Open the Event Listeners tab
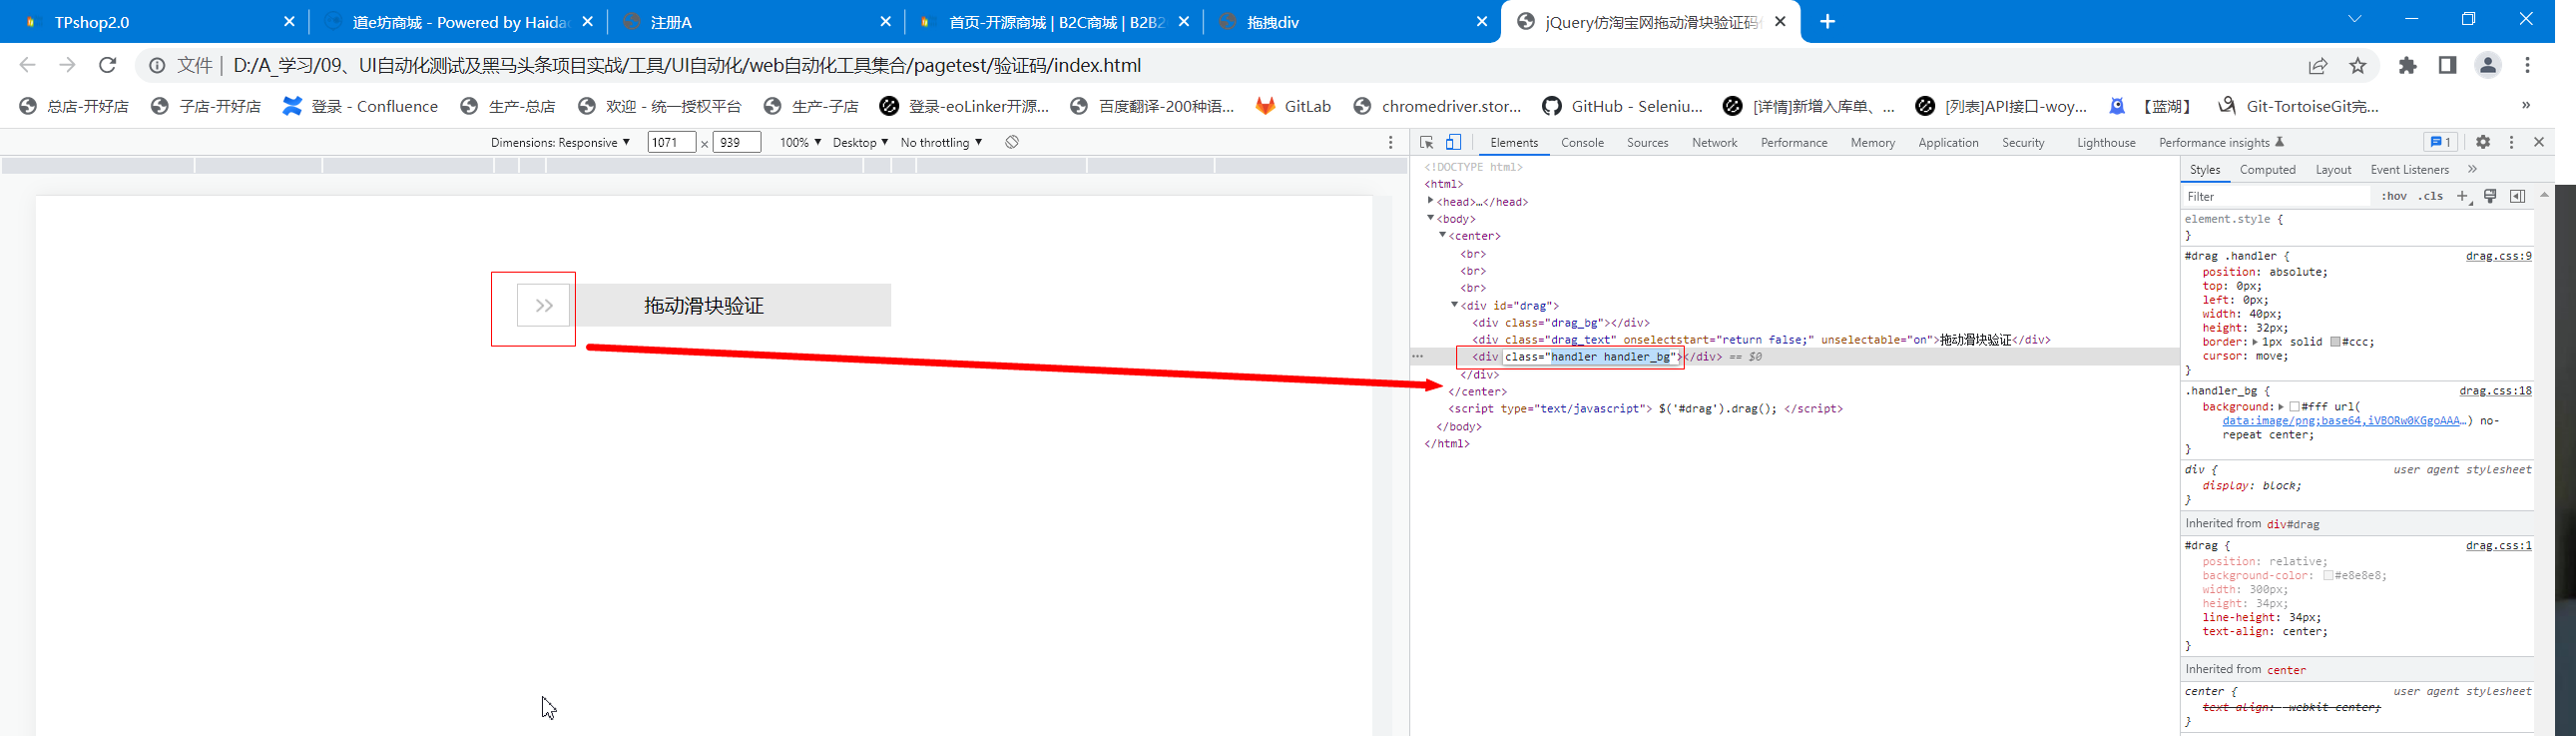Viewport: 2576px width, 736px height. click(2409, 169)
